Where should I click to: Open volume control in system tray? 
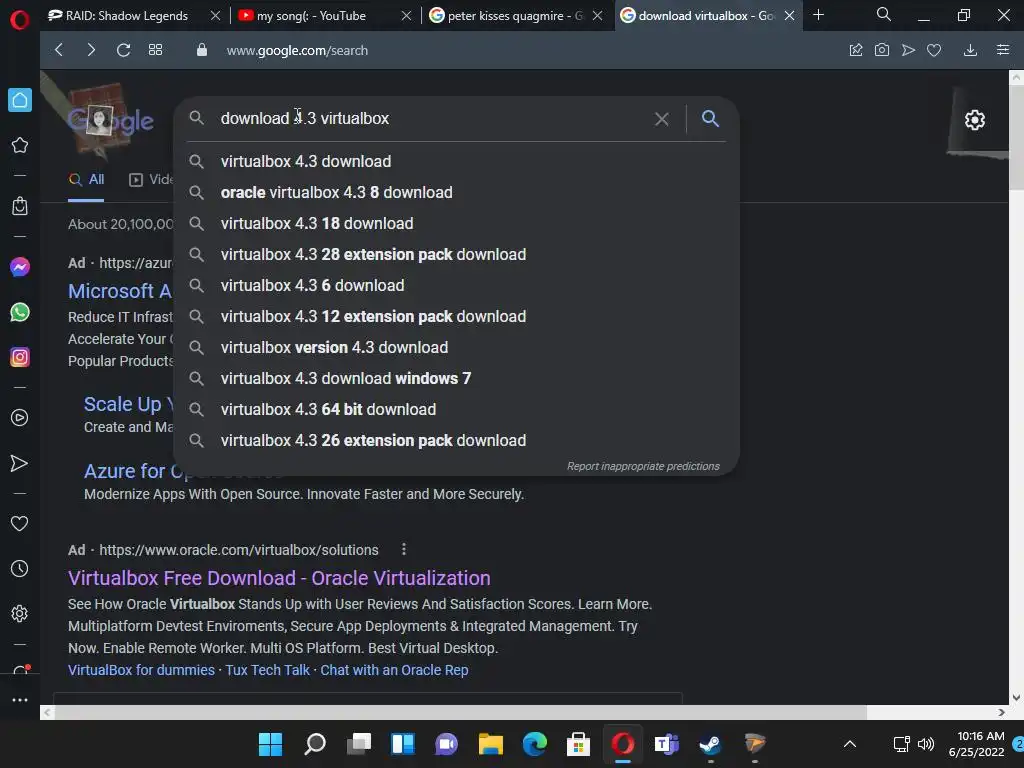[x=926, y=744]
